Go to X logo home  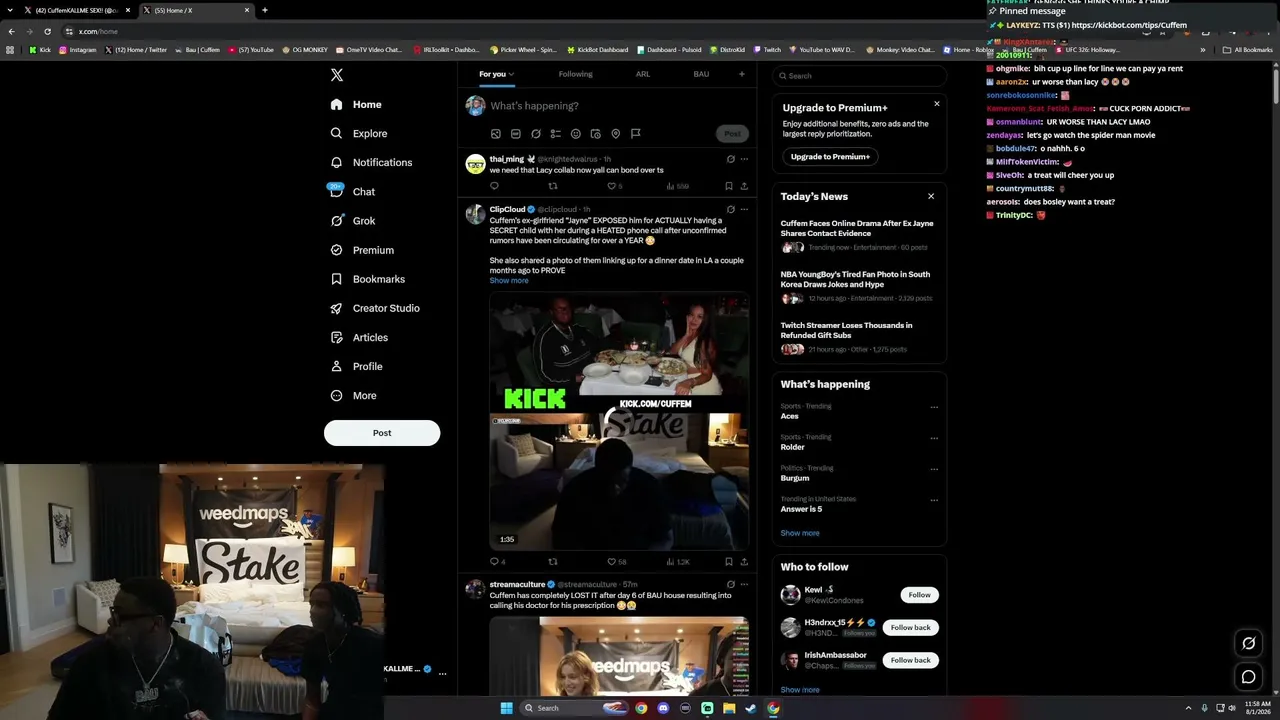coord(337,75)
